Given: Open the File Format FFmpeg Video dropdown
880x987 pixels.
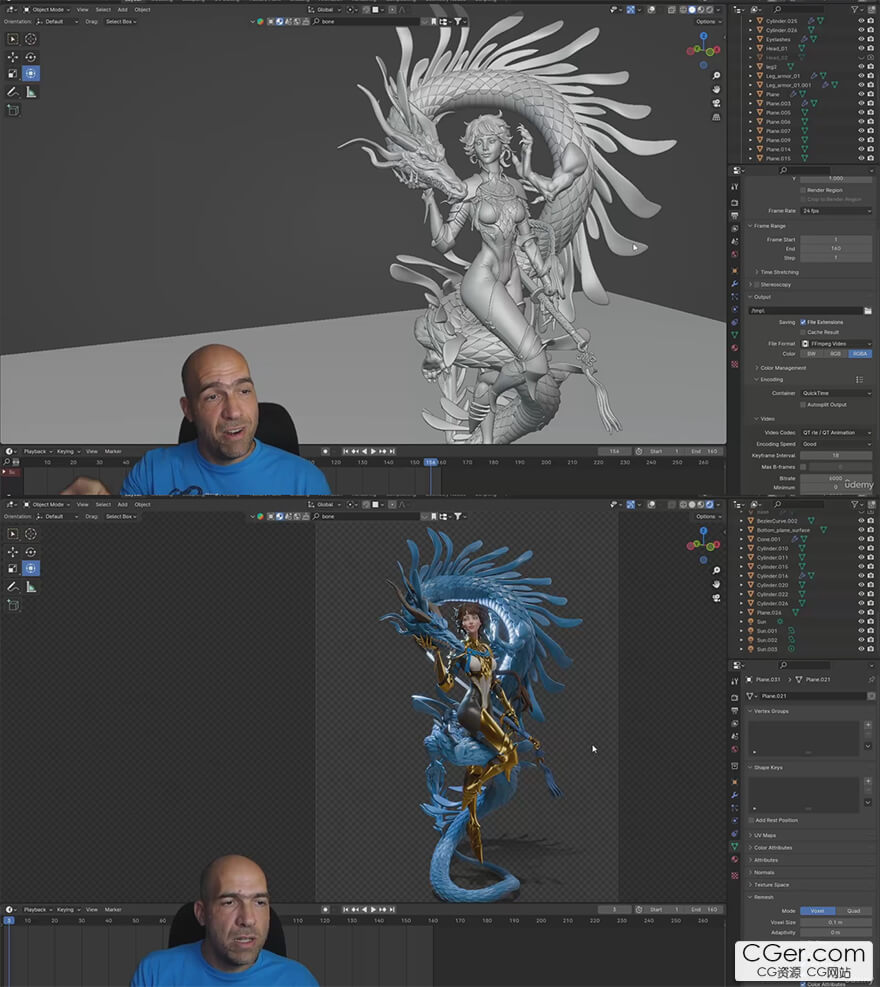Looking at the screenshot, I should coord(835,344).
